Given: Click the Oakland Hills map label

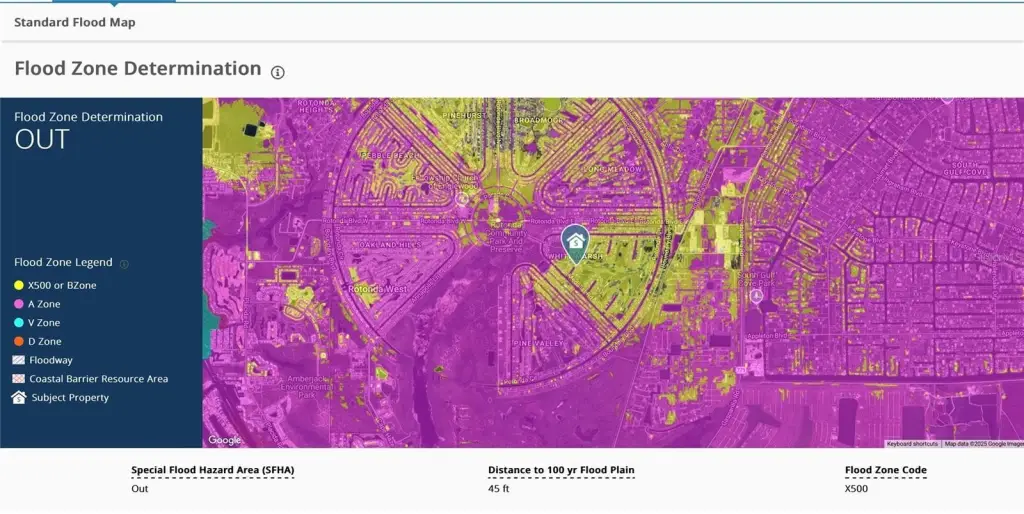Looking at the screenshot, I should (x=392, y=245).
